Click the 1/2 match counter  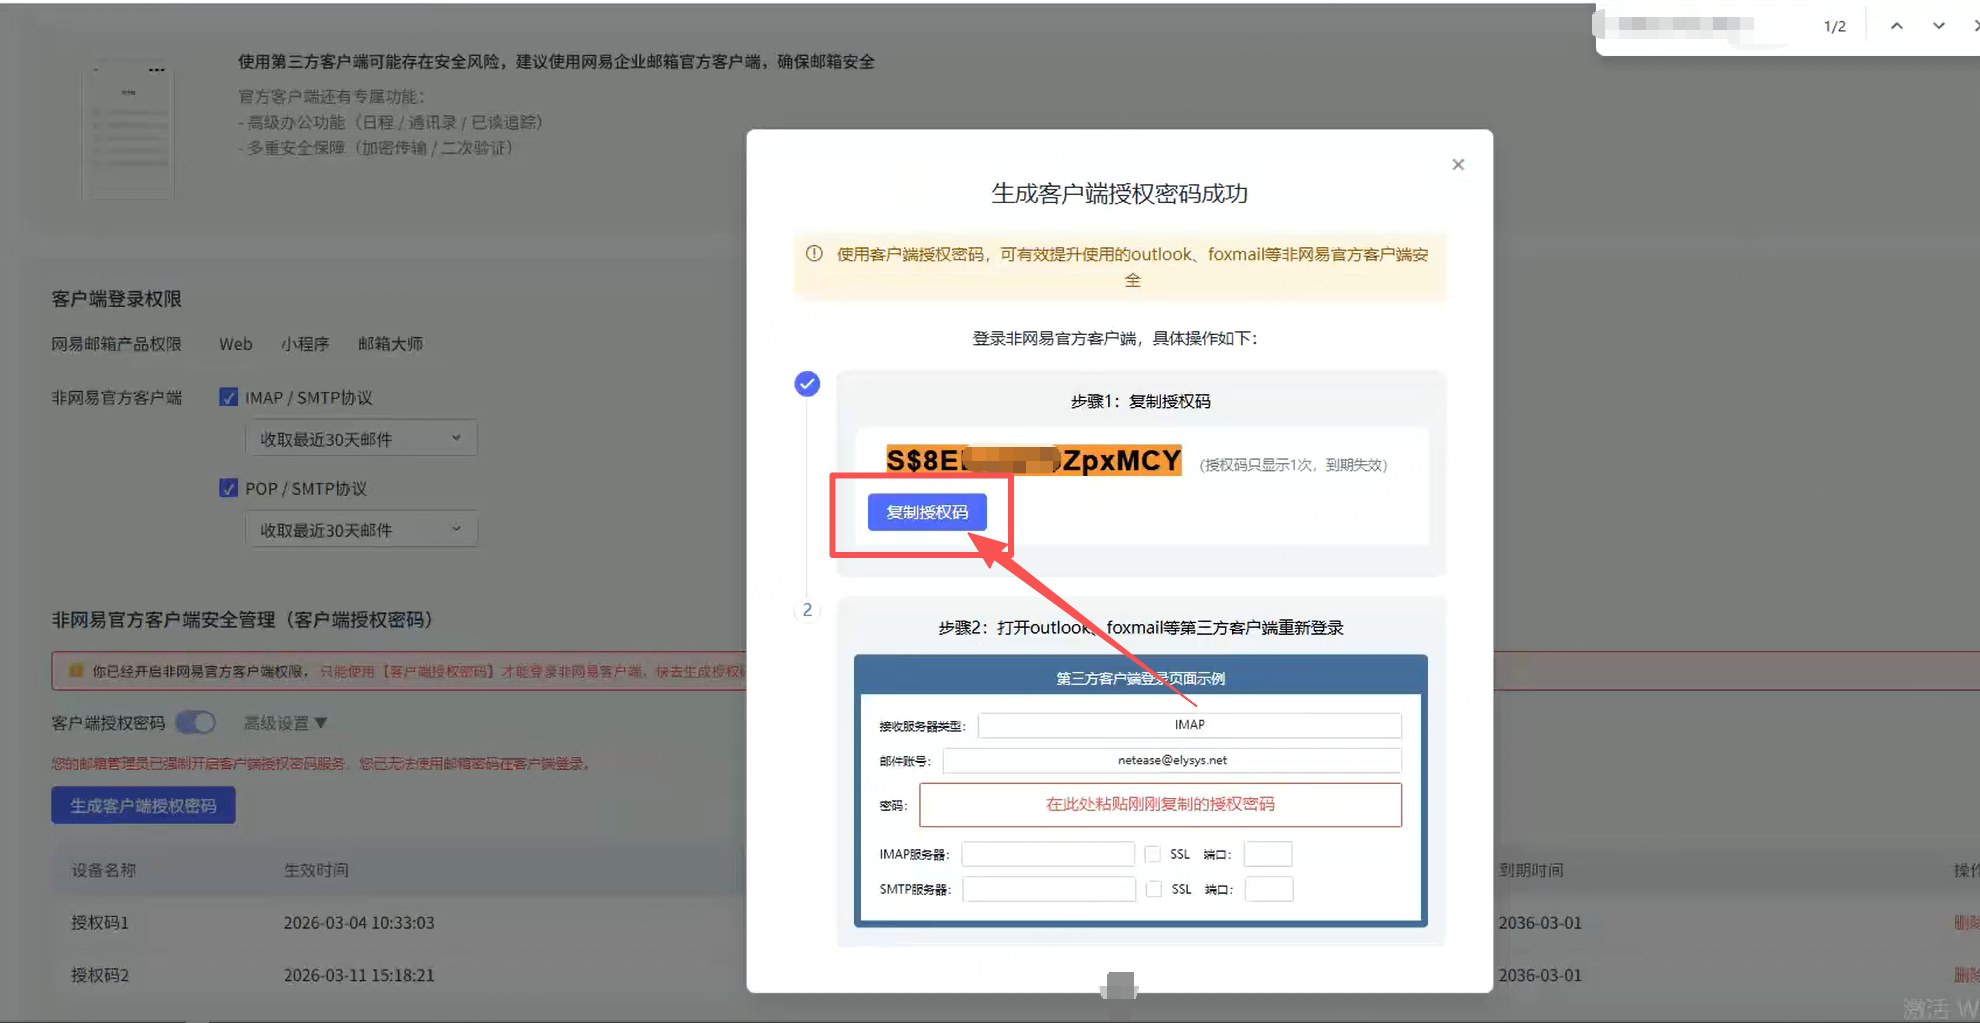point(1835,27)
